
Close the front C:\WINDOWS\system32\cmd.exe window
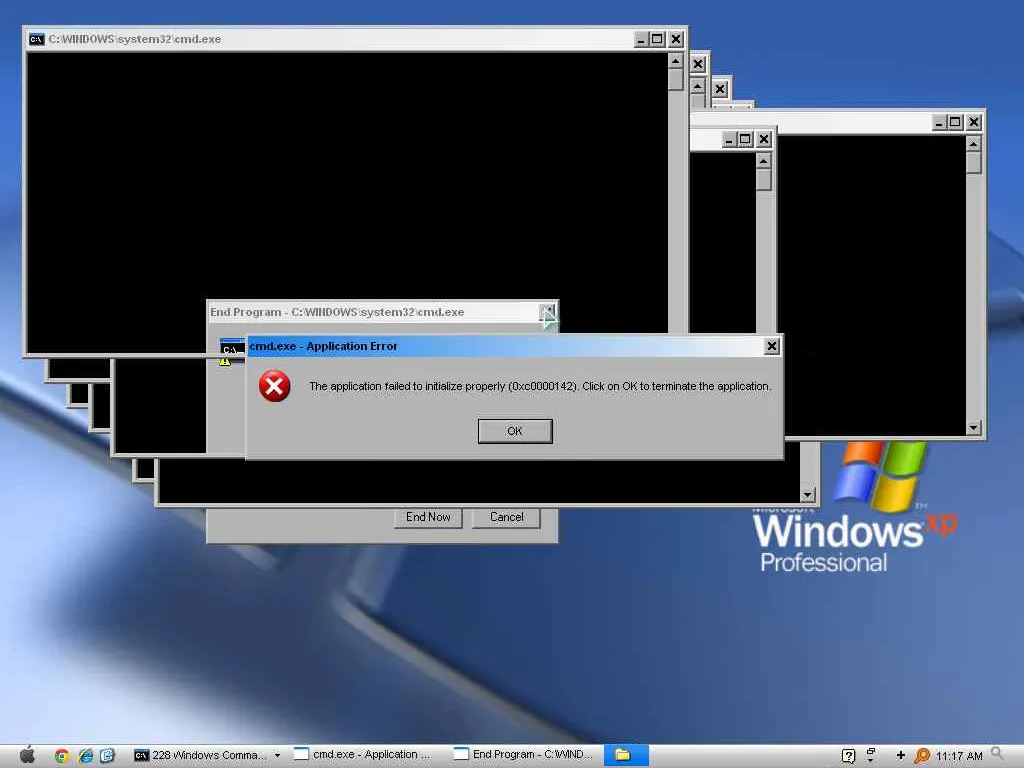676,39
